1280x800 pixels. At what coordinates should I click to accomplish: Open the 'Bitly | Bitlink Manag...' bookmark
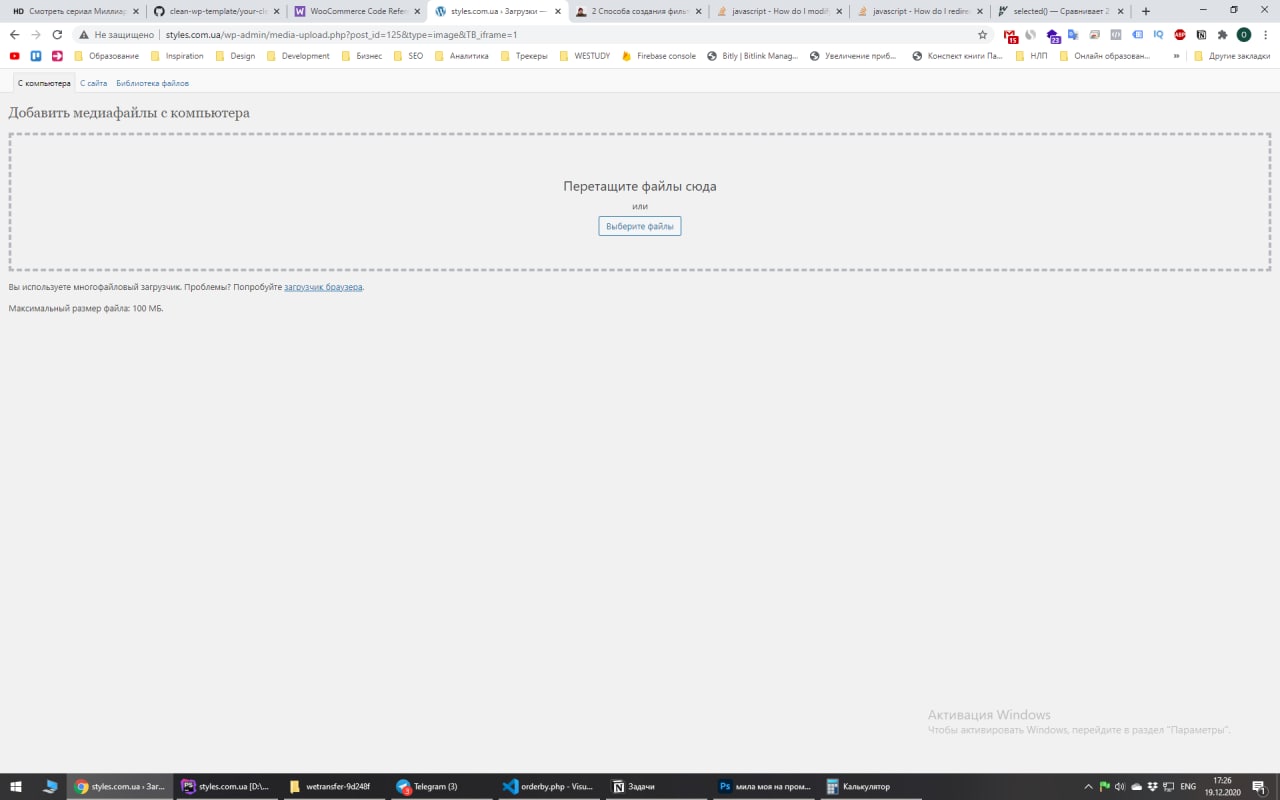[x=753, y=56]
